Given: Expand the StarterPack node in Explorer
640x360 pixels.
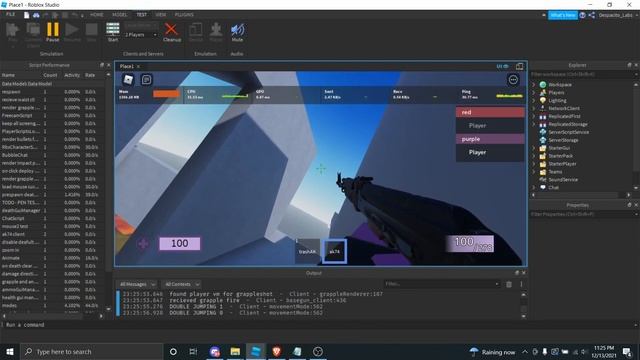Looking at the screenshot, I should (534, 156).
